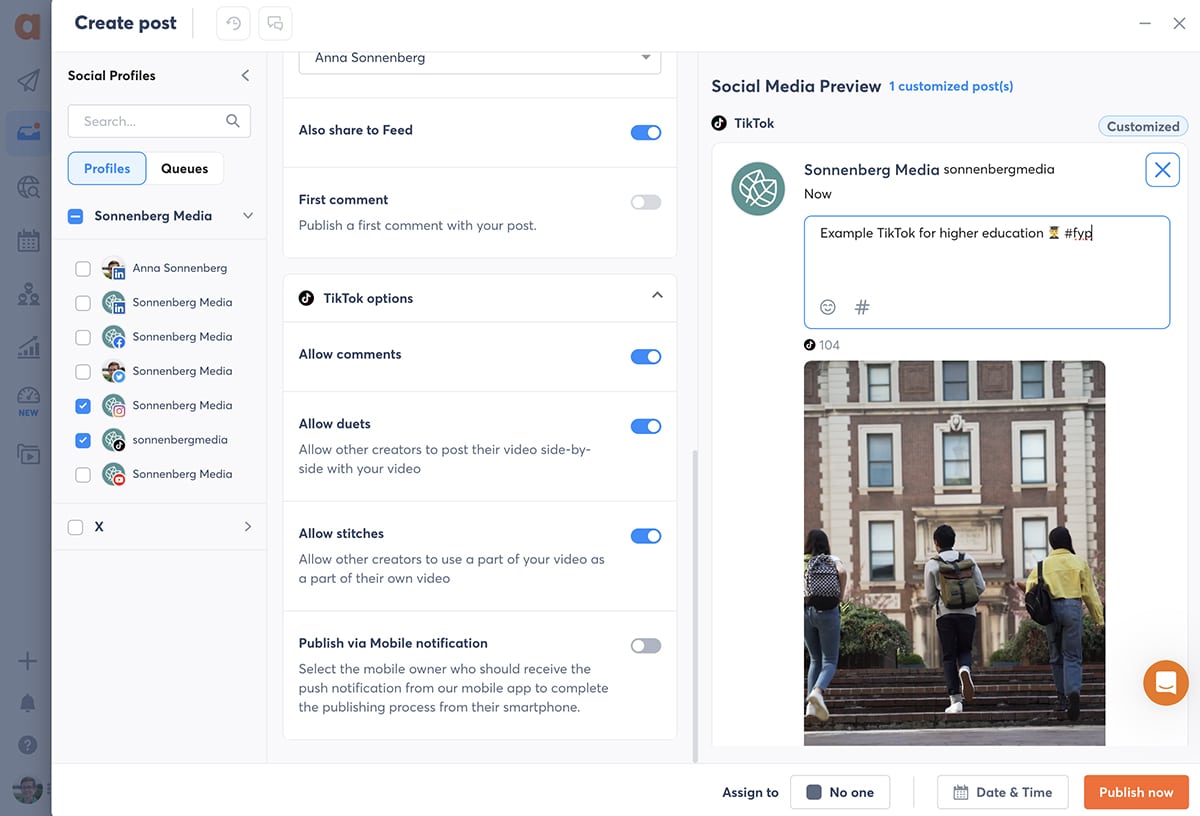Click the campus video preview thumbnail
Image resolution: width=1200 pixels, height=816 pixels.
click(954, 553)
